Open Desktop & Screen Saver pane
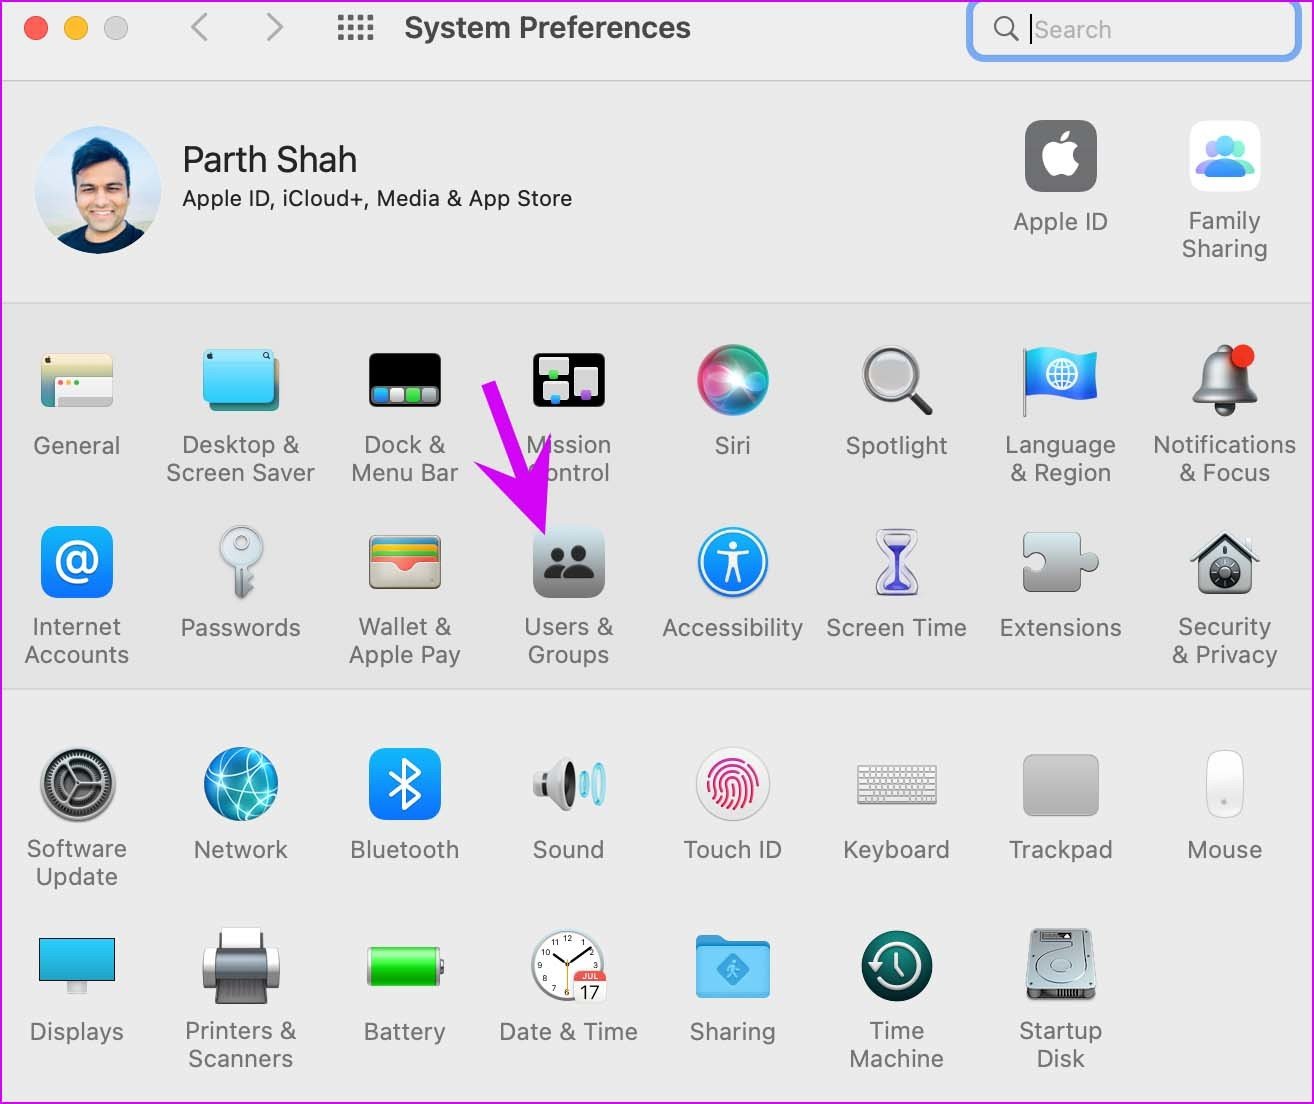The height and width of the screenshot is (1104, 1314). [x=240, y=381]
